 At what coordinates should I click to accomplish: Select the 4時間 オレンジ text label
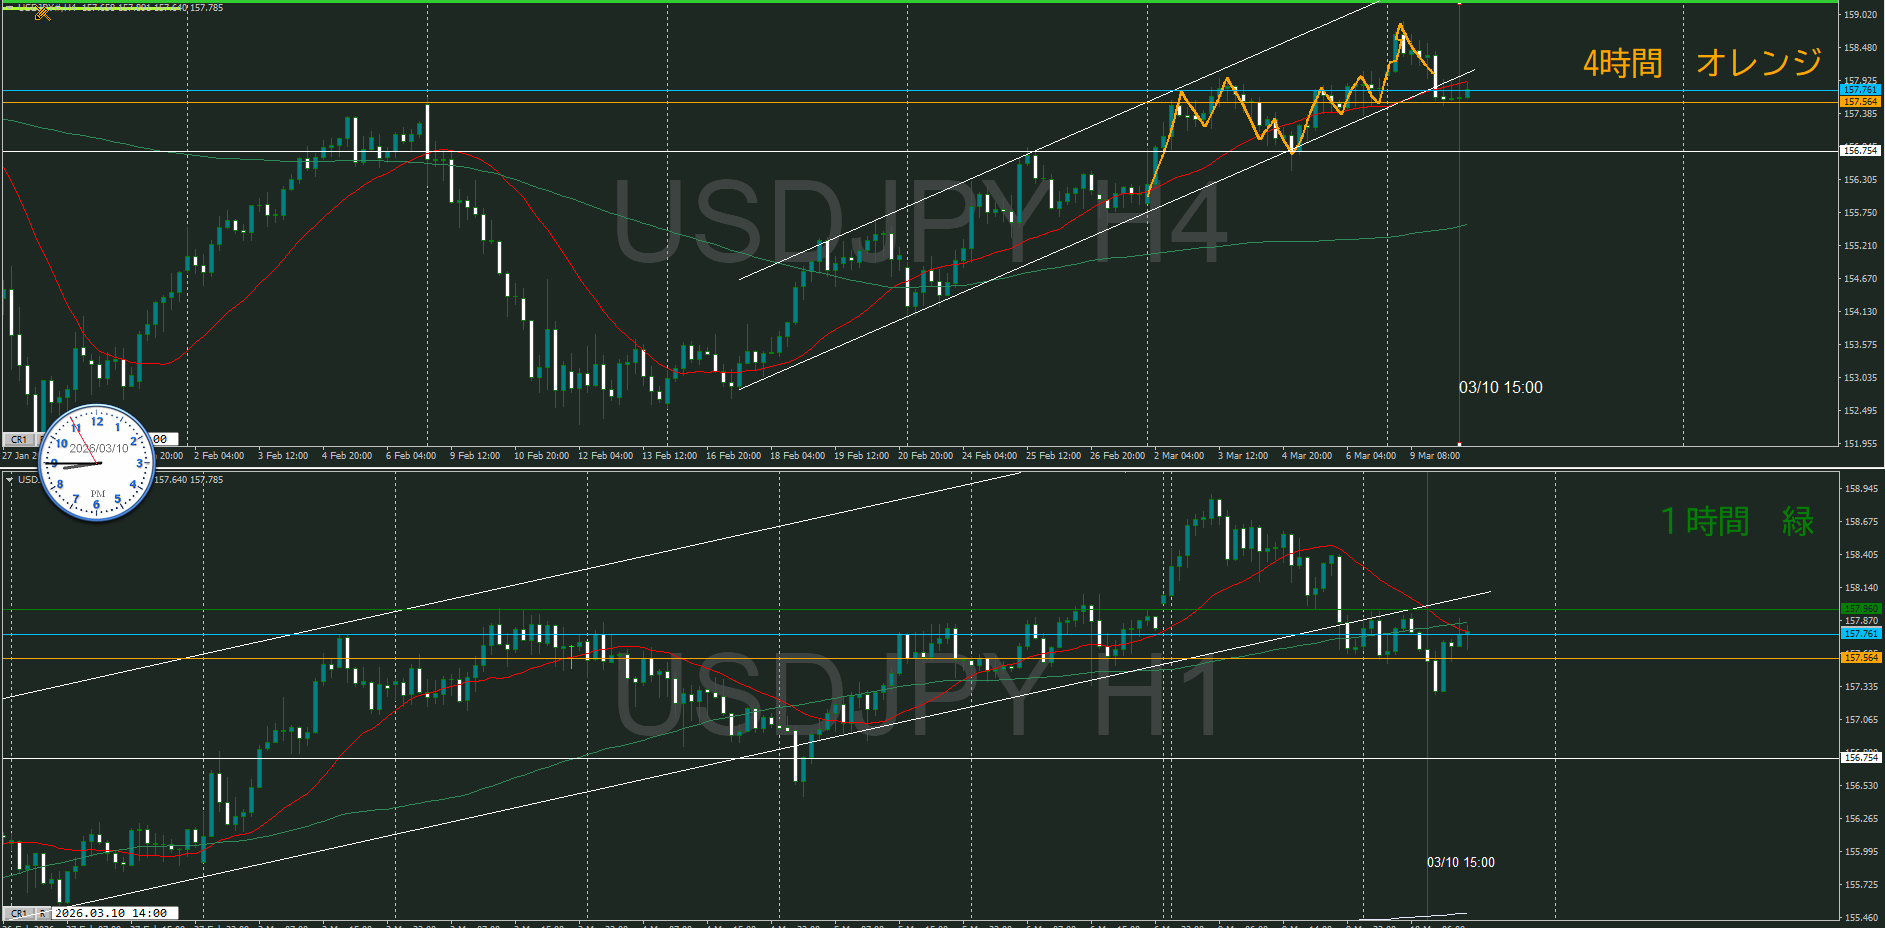click(x=1701, y=63)
